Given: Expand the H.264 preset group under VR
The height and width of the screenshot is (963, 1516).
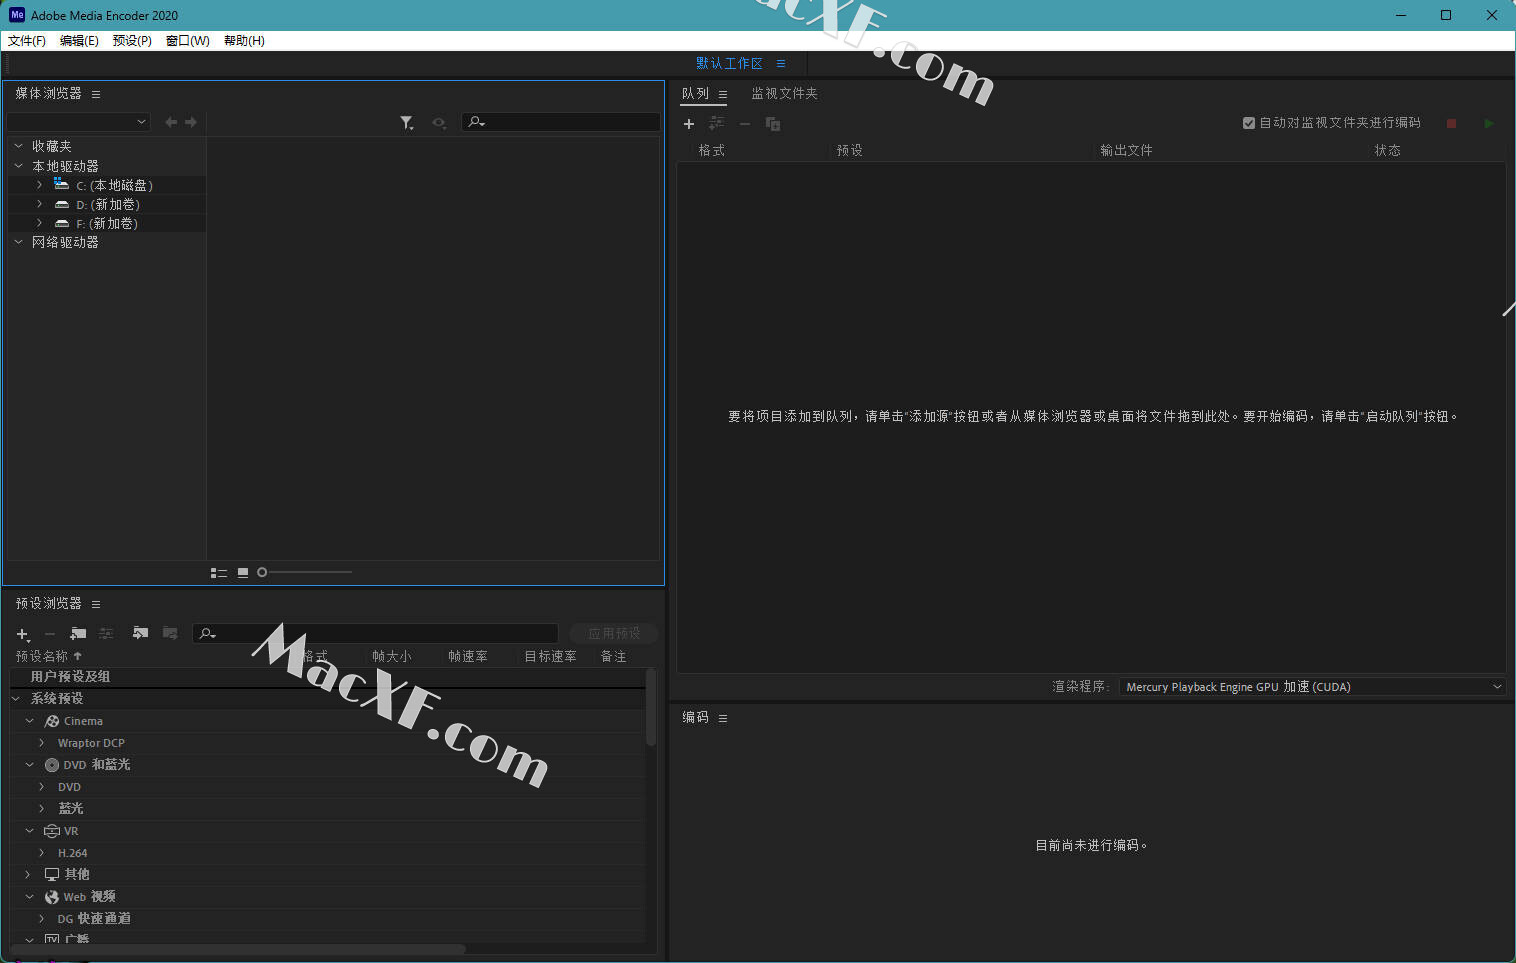Looking at the screenshot, I should 41,853.
